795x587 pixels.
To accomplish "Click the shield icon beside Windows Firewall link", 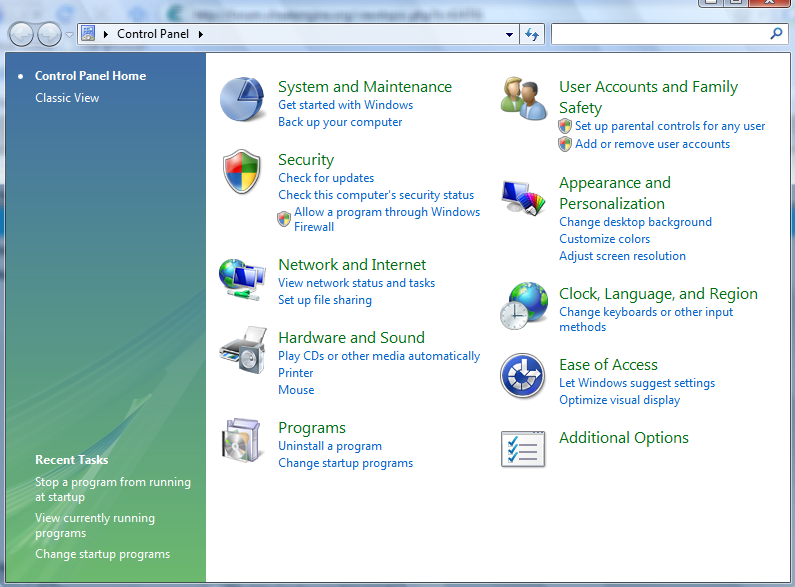I will (x=284, y=219).
